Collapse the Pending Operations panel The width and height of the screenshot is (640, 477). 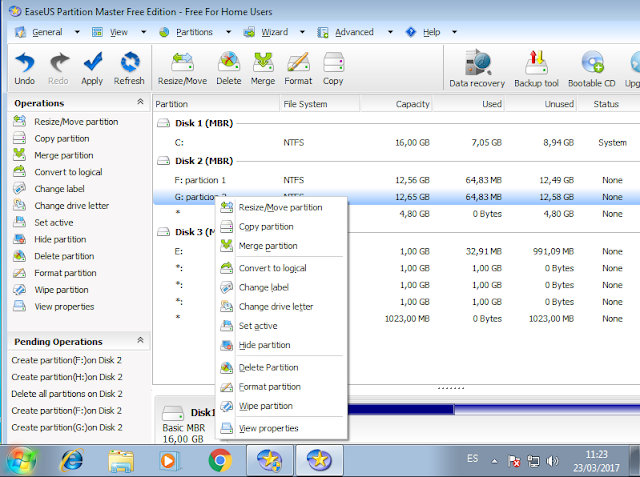pyautogui.click(x=140, y=340)
